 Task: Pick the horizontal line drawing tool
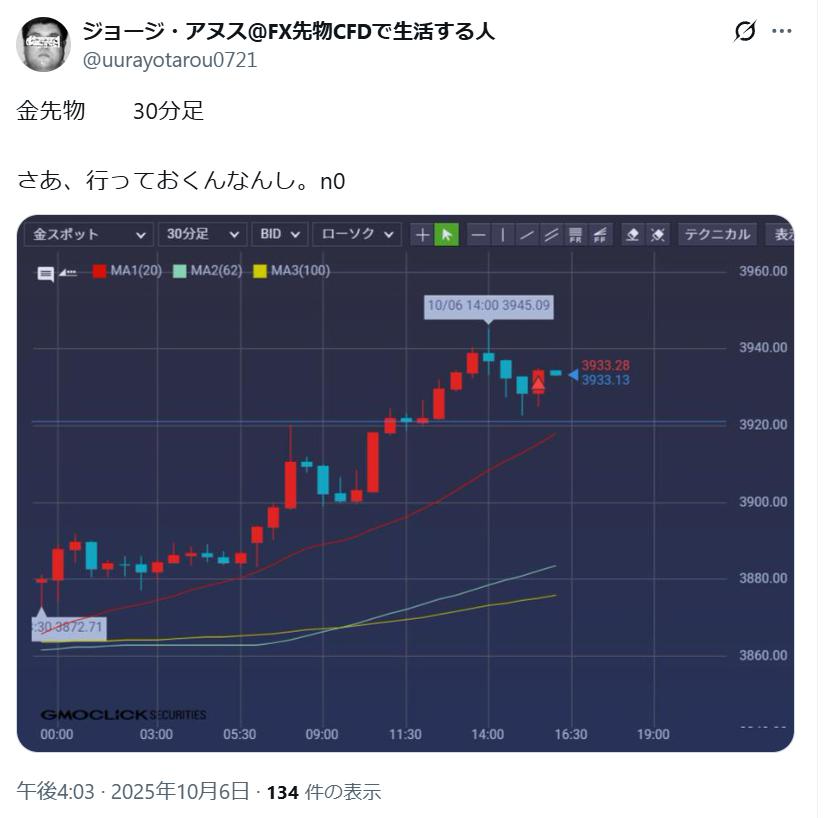point(479,235)
